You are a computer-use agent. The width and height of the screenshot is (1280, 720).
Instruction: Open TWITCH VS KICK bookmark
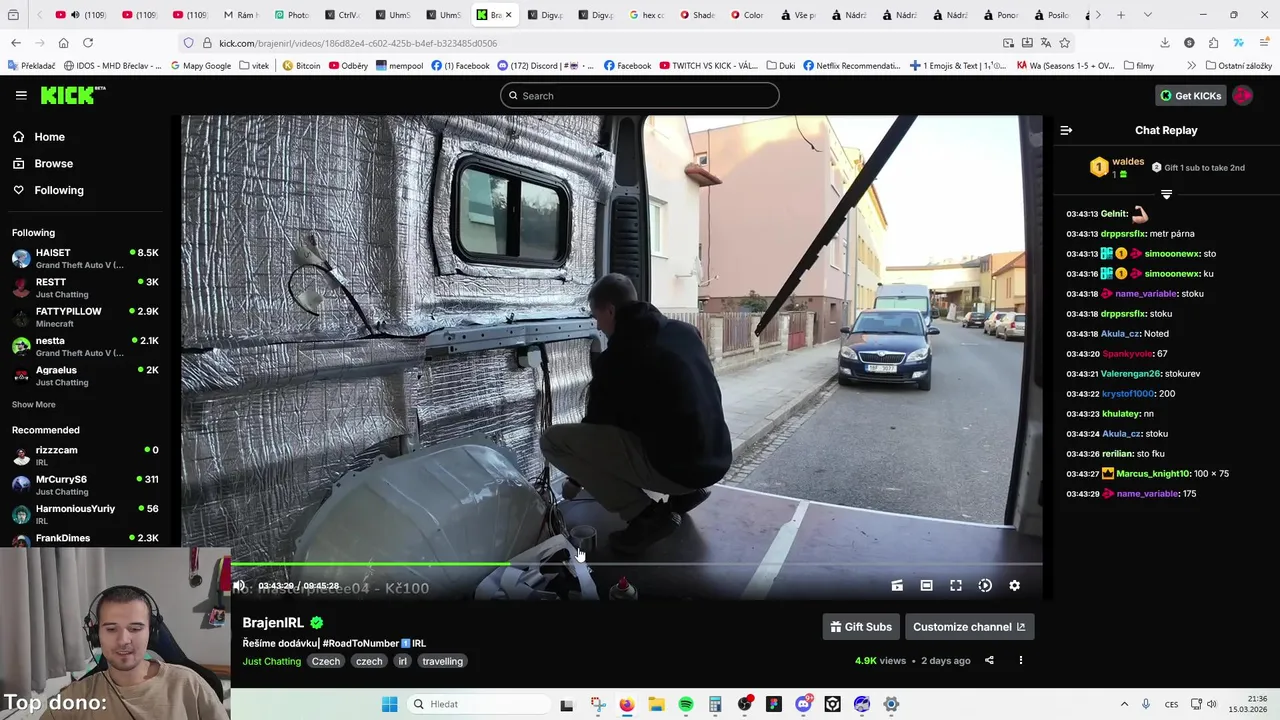point(707,66)
